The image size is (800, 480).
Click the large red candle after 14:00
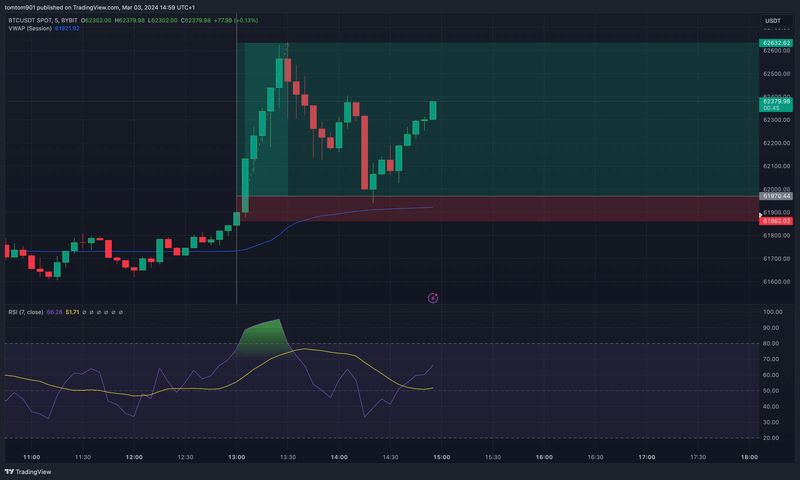365,152
